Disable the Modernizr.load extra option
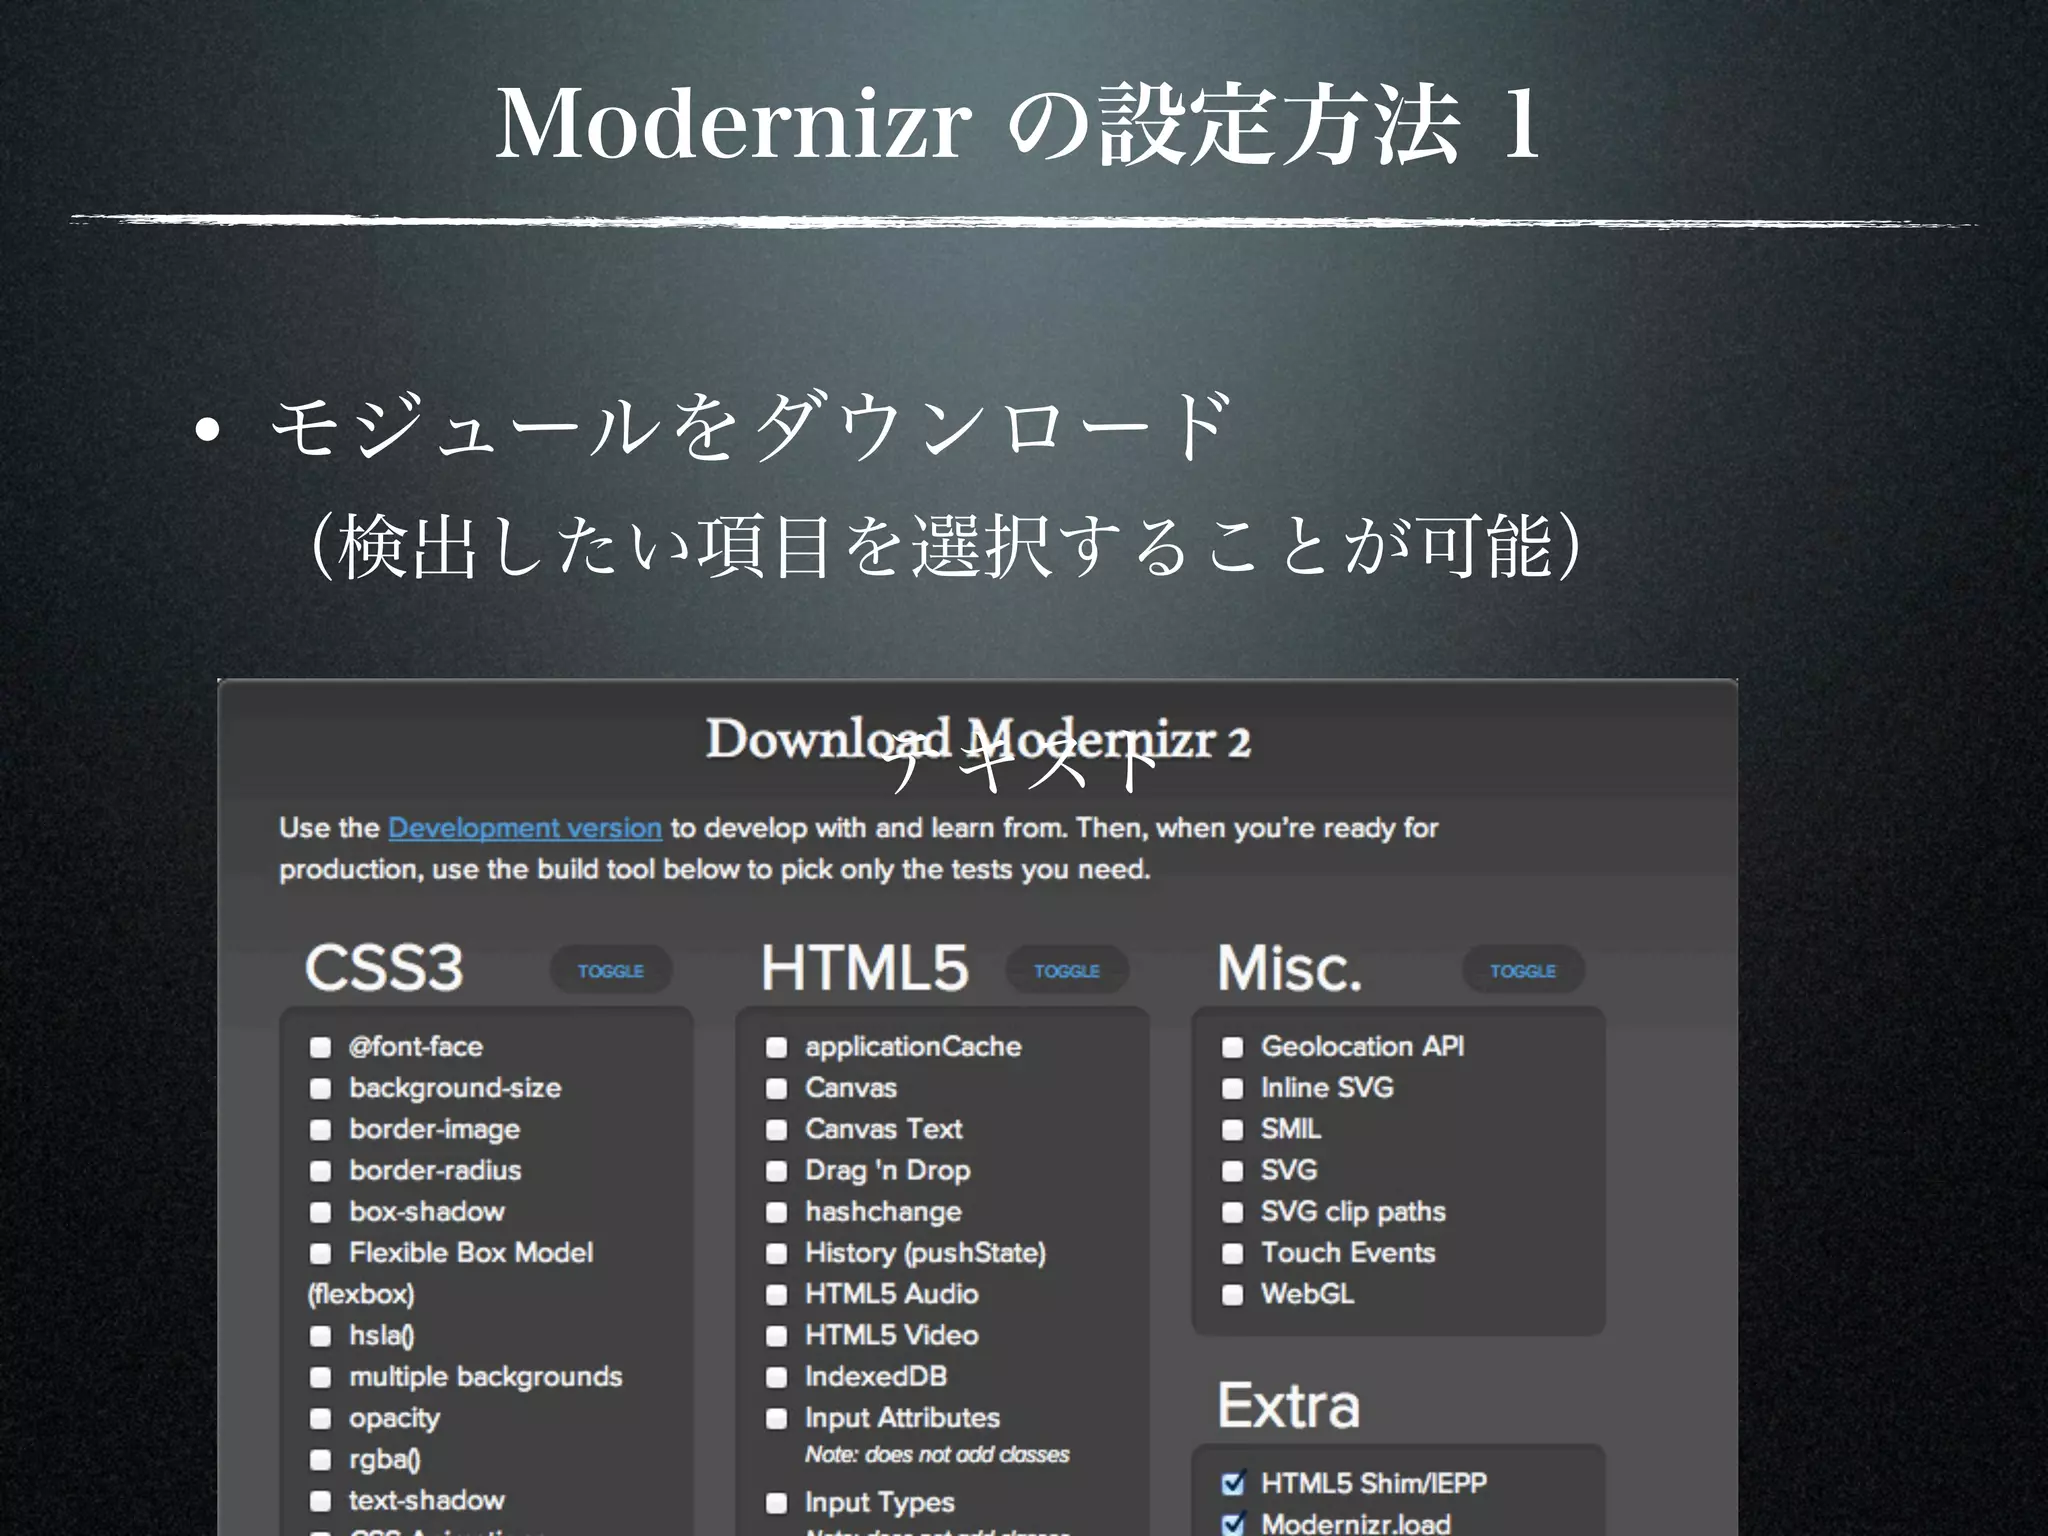The image size is (2048, 1536). tap(1234, 1524)
